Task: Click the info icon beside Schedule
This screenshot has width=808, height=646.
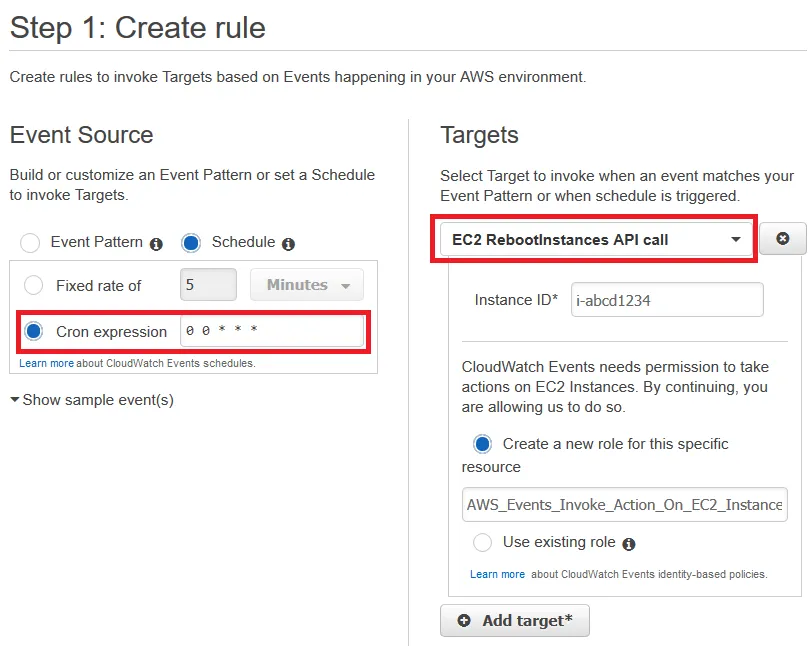Action: (288, 243)
